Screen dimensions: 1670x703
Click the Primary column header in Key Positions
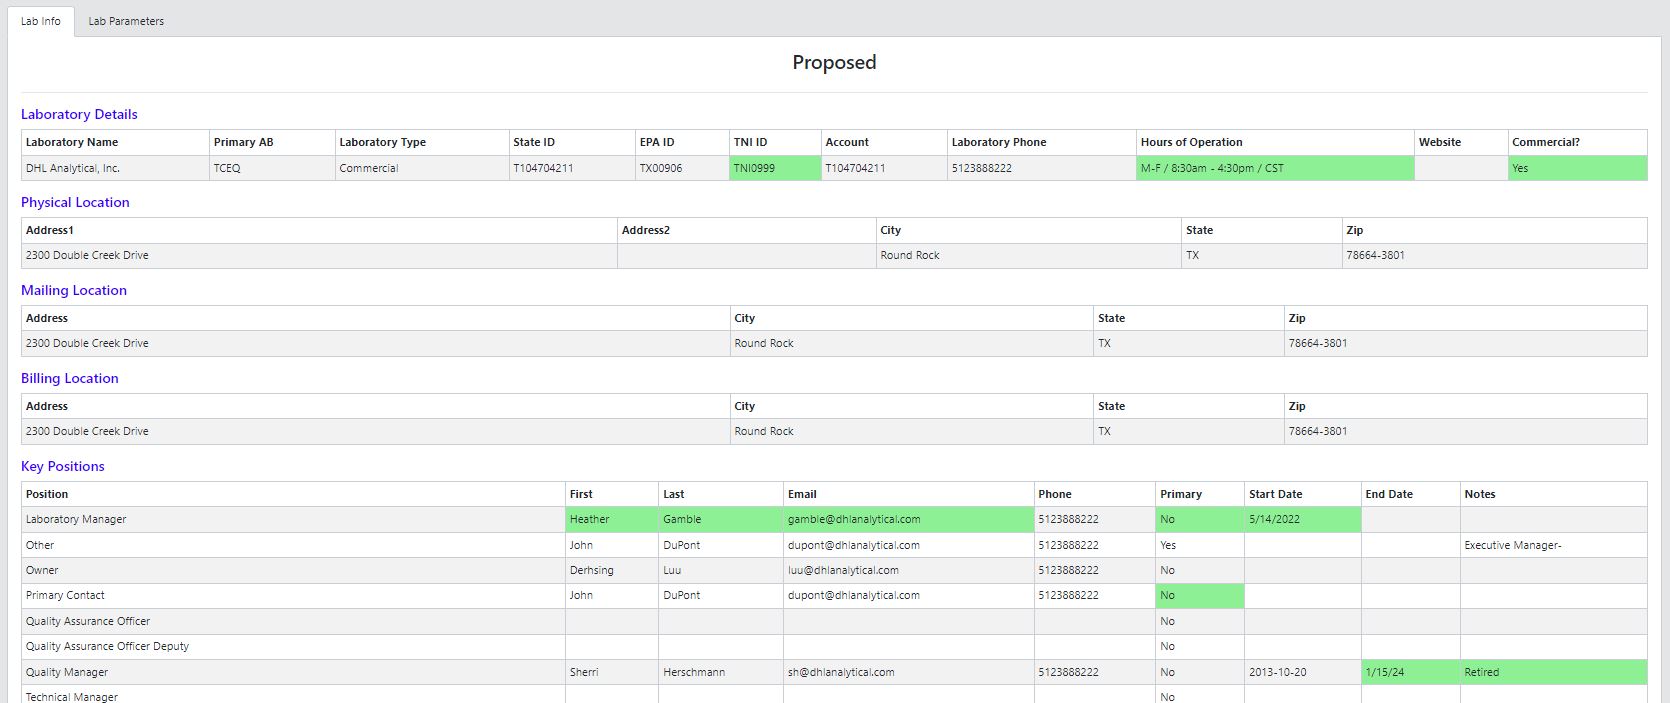[x=1200, y=494]
